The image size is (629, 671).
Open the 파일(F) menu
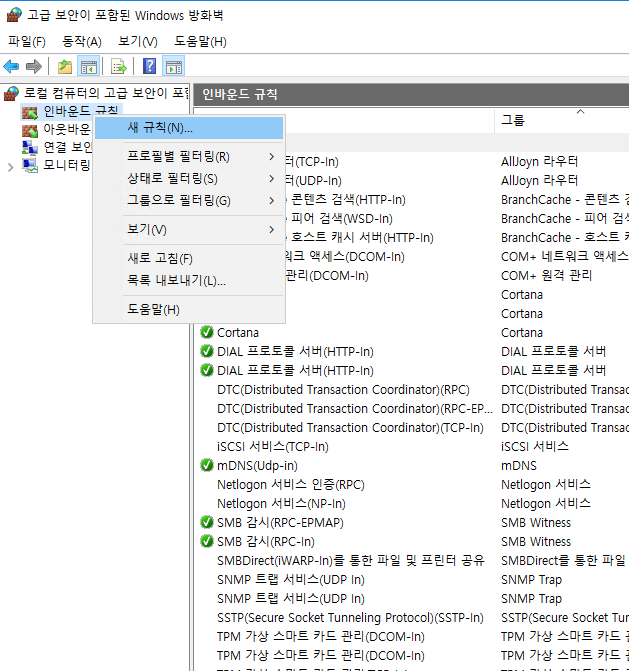[x=27, y=42]
